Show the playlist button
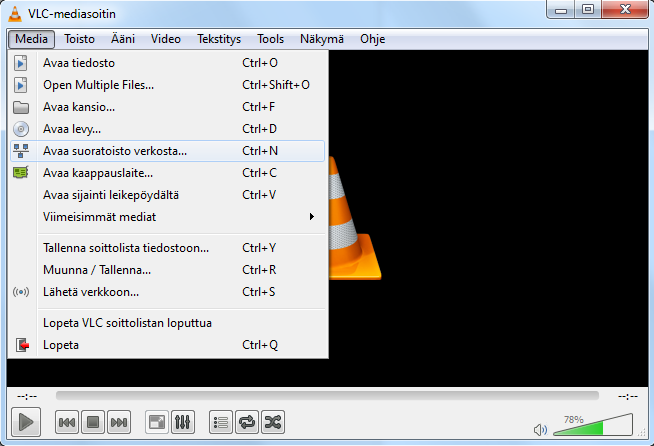 [x=221, y=422]
